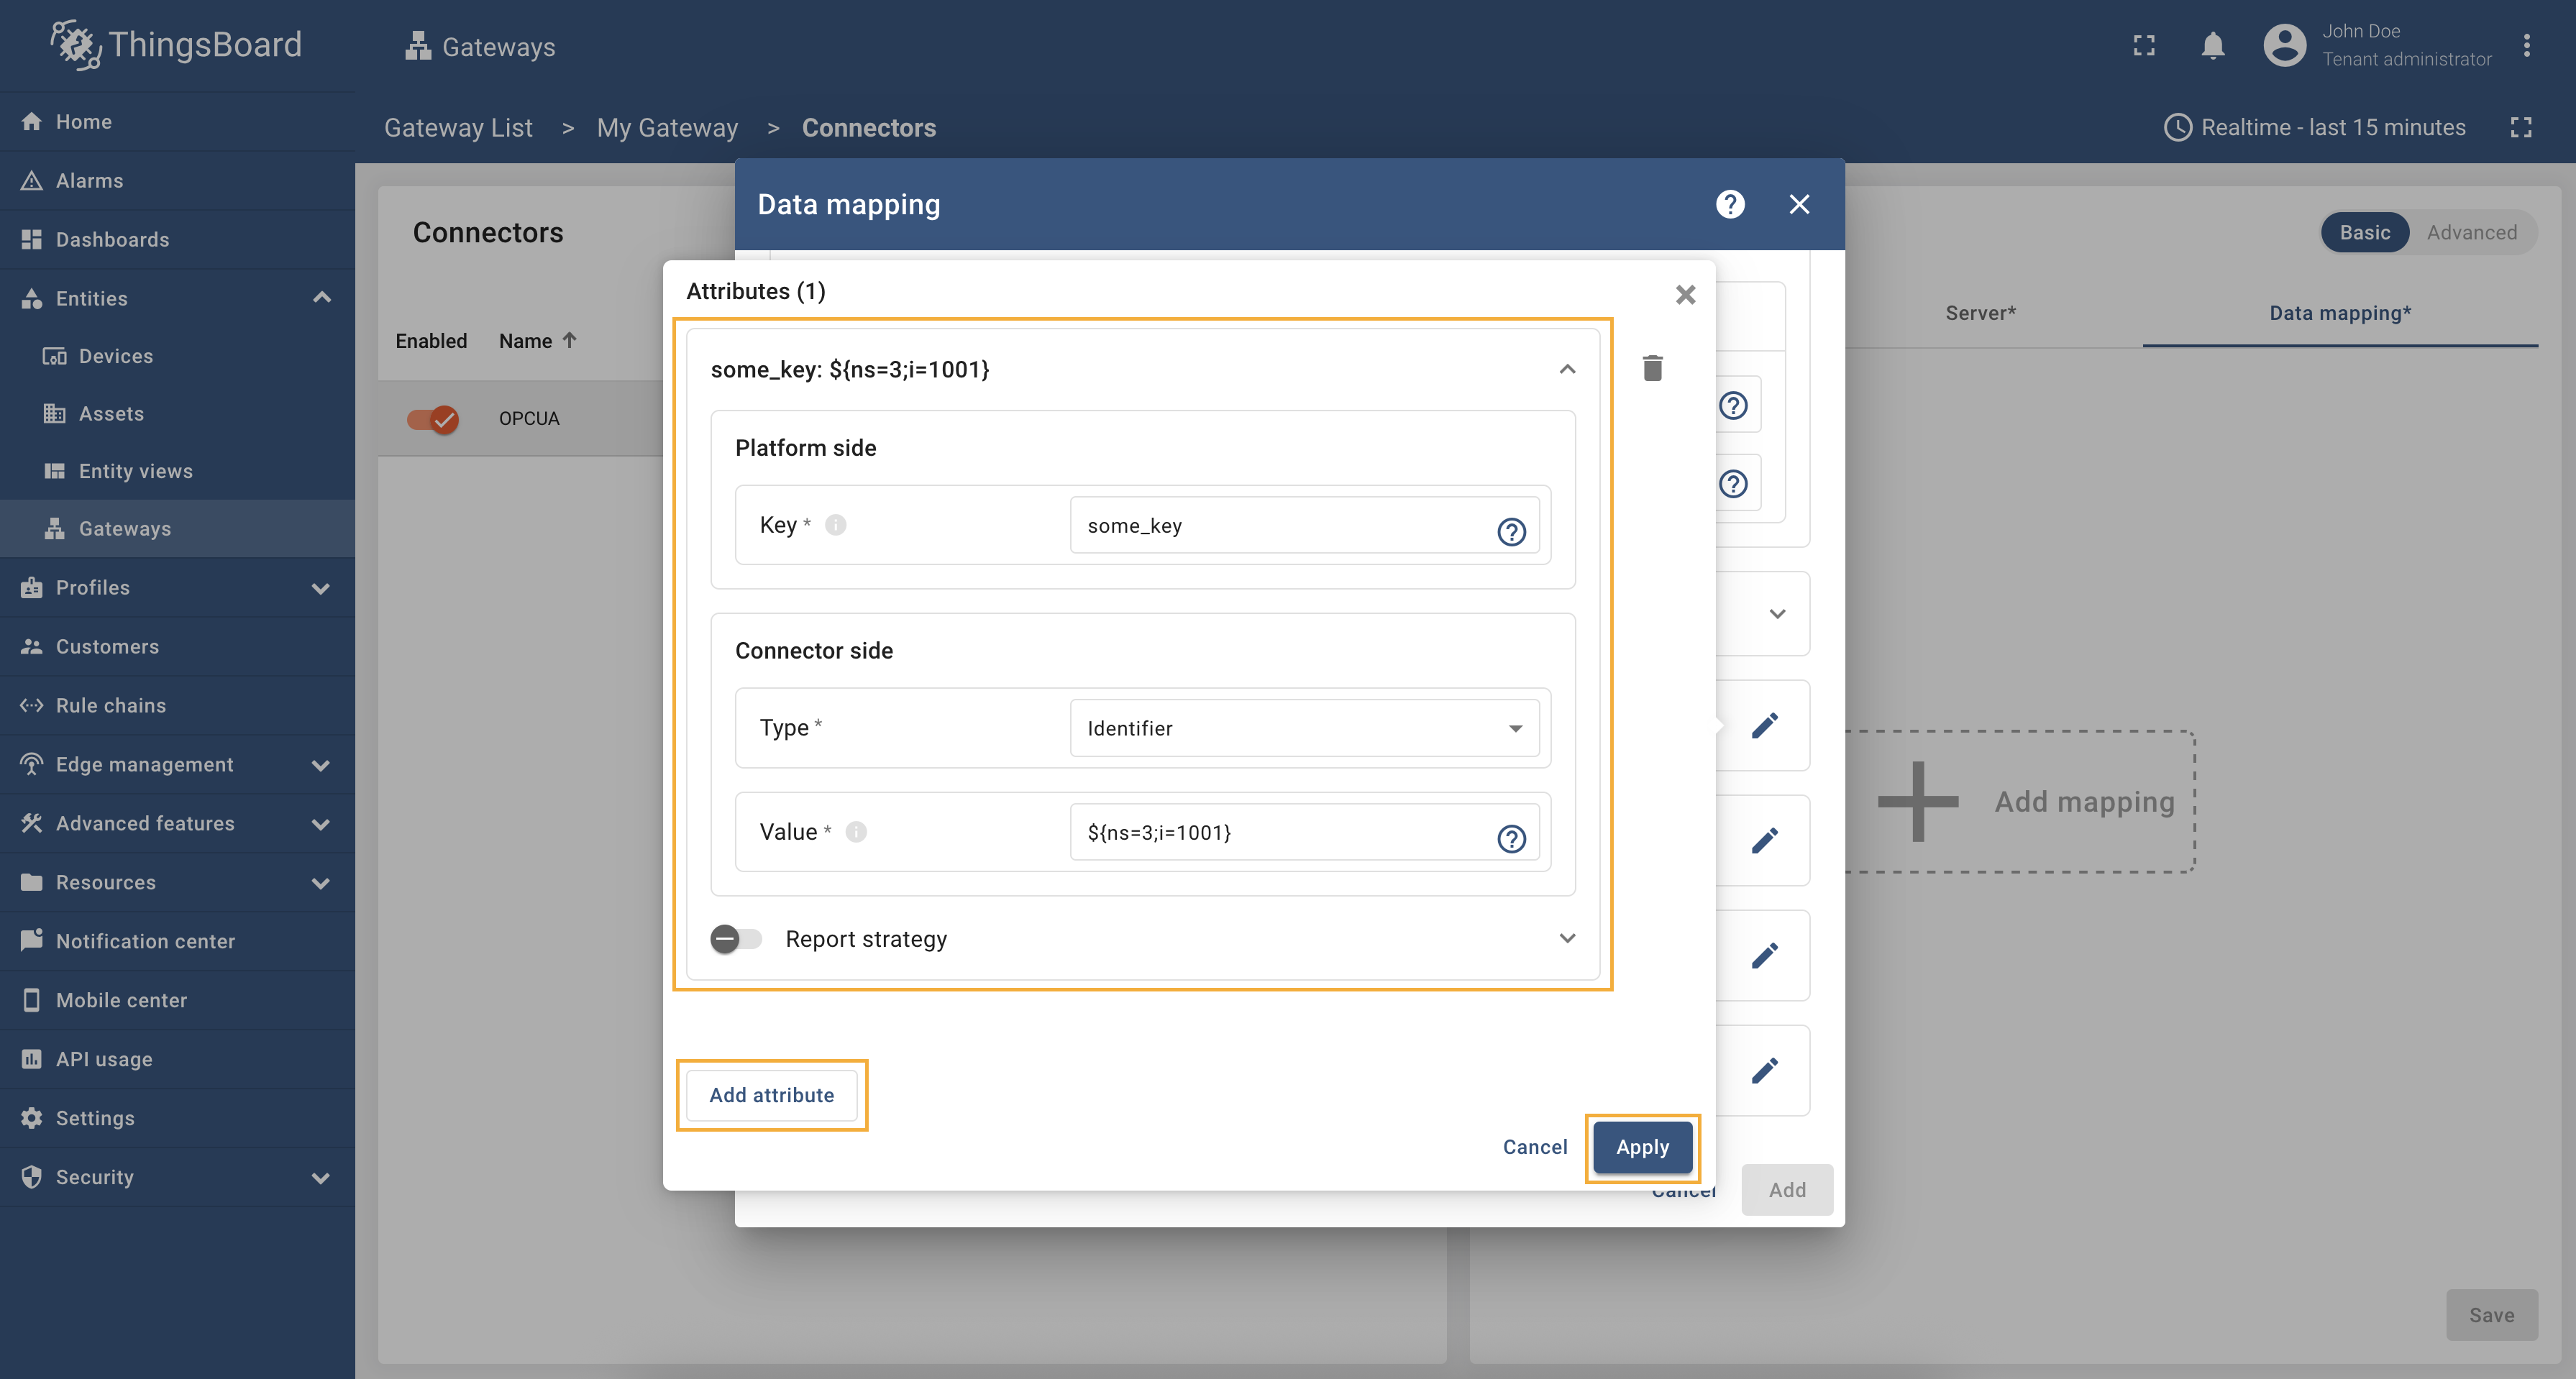Image resolution: width=2576 pixels, height=1379 pixels.
Task: Open Rule chains in sidebar
Action: point(111,705)
